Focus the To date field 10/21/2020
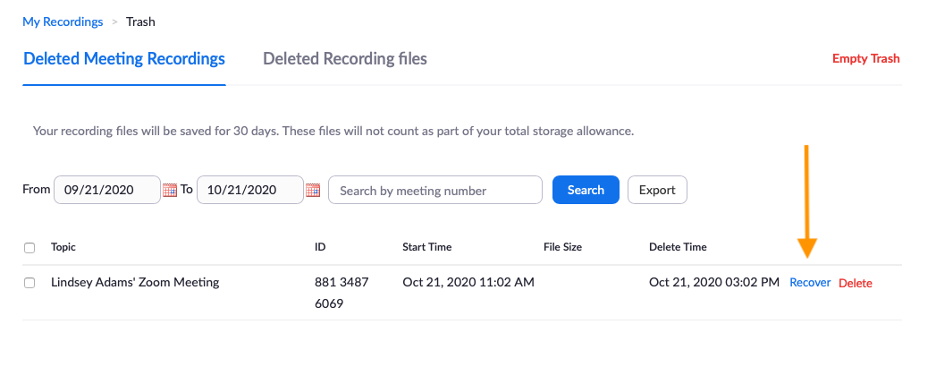This screenshot has height=368, width=936. coord(250,190)
